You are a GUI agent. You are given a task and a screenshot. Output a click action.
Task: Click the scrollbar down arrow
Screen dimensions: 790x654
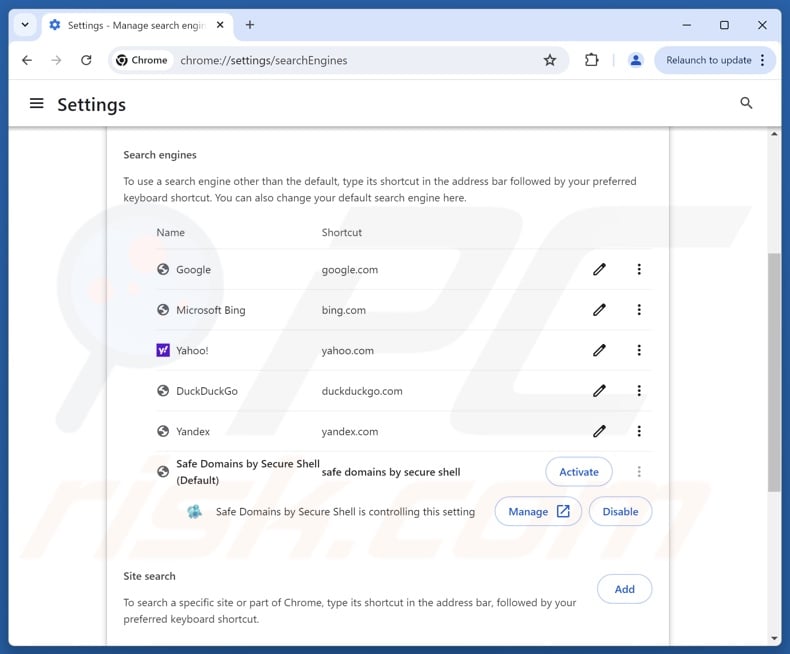774,638
